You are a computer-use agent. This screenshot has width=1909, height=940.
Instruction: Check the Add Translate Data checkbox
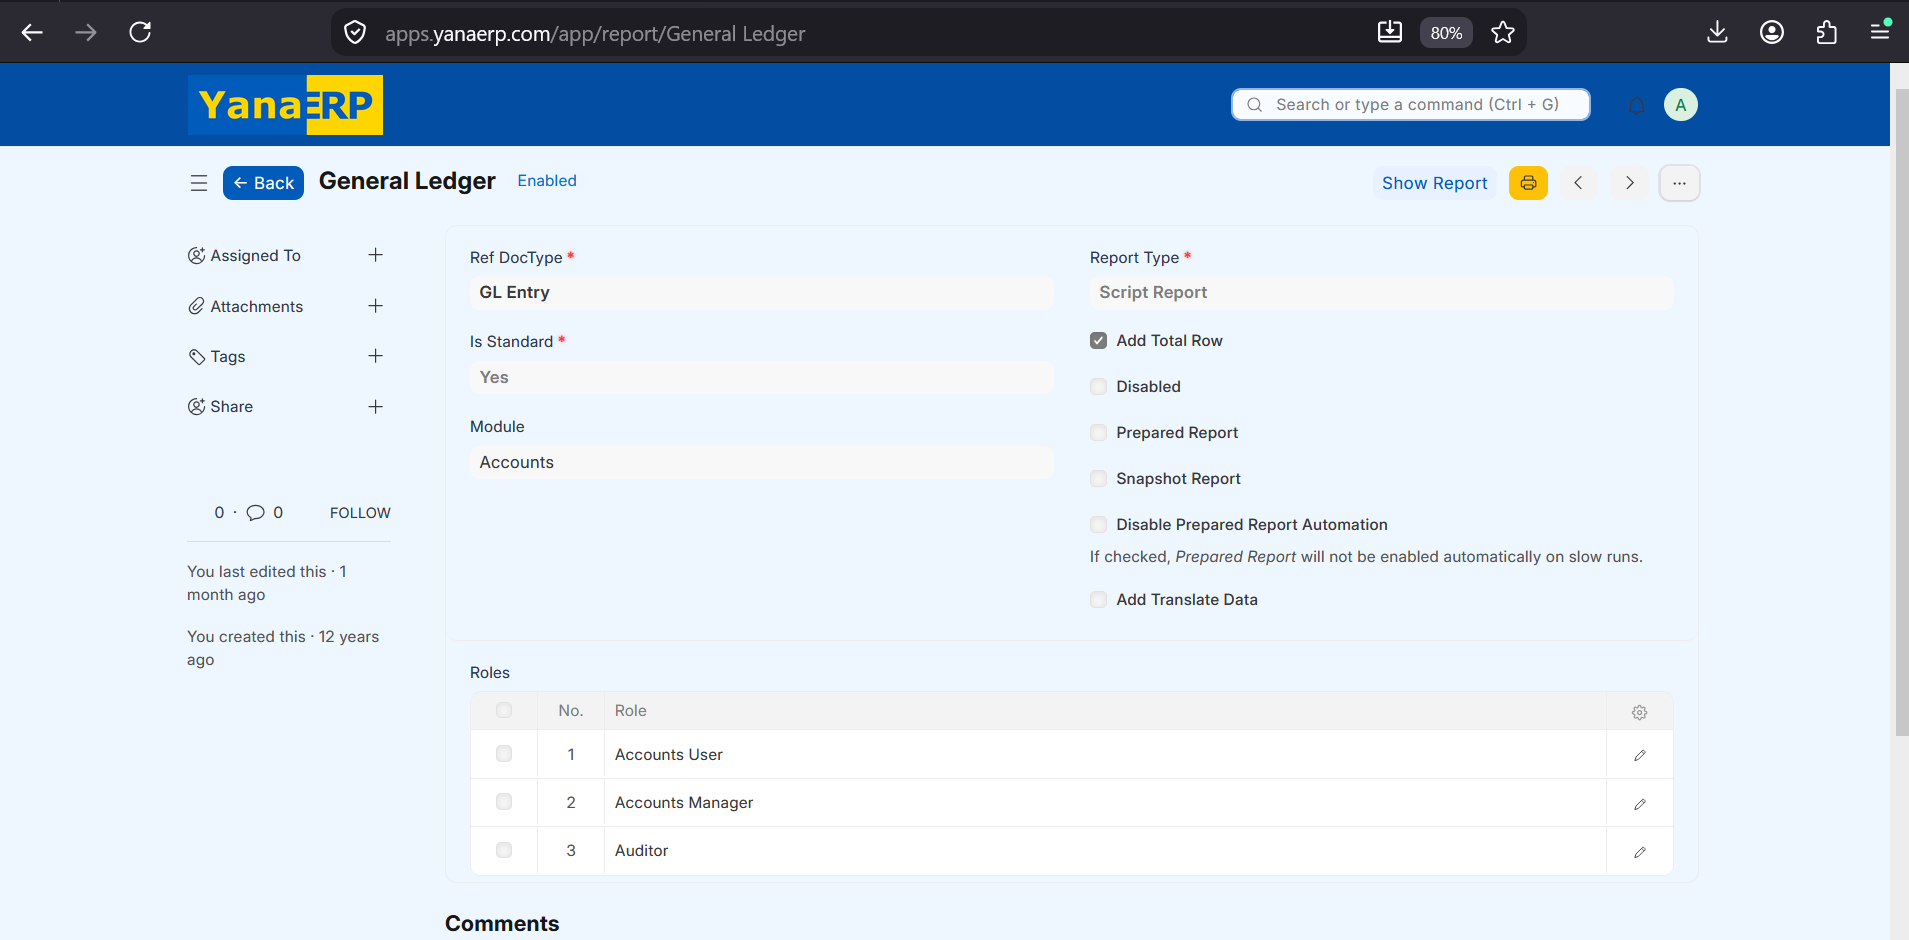(x=1098, y=599)
